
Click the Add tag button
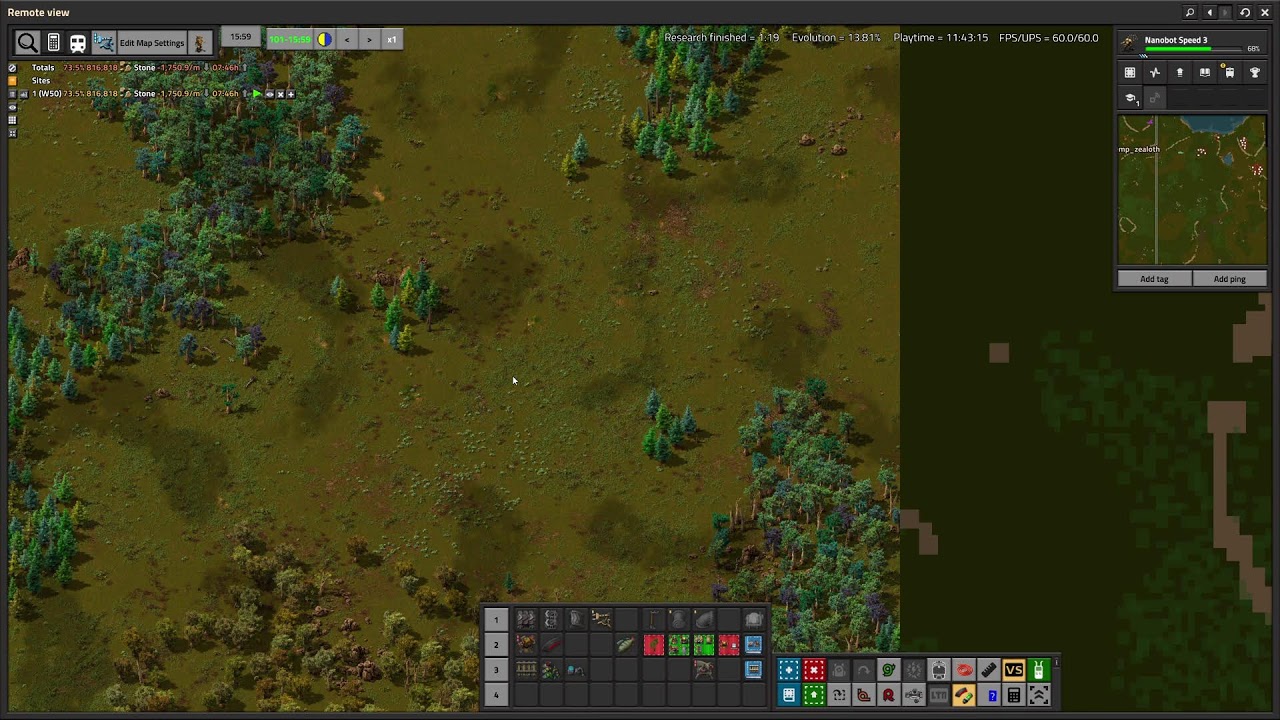1155,279
